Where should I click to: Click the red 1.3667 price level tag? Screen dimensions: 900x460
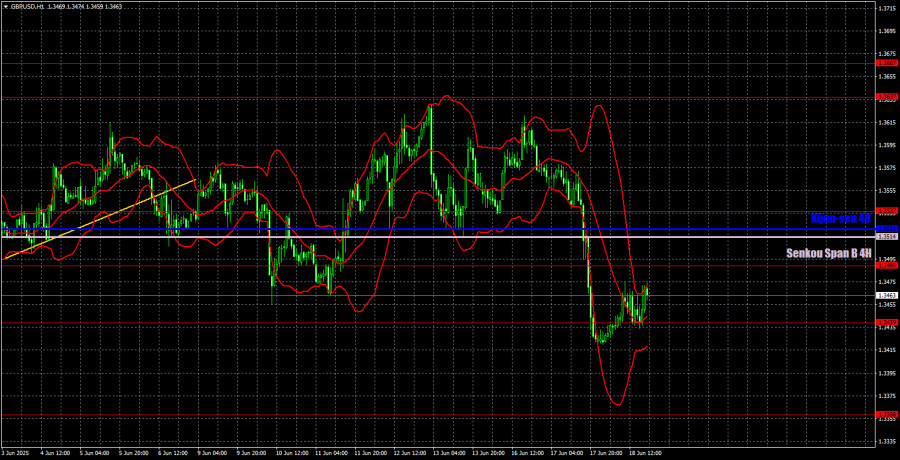point(887,63)
